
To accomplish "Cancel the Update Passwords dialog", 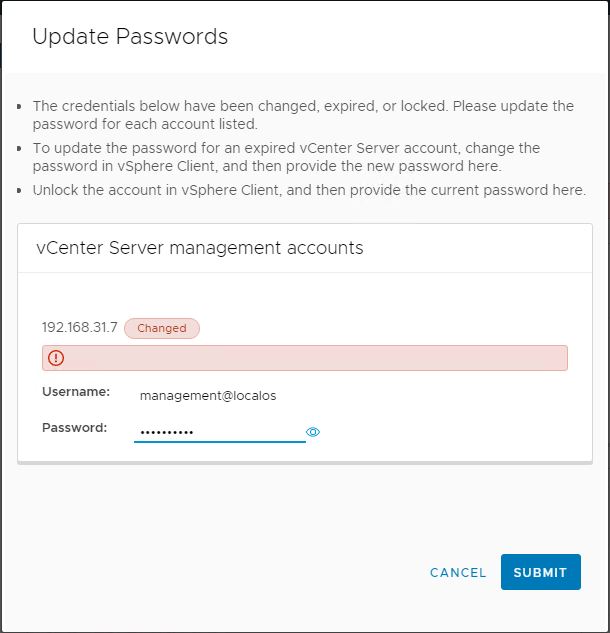I will [x=458, y=573].
